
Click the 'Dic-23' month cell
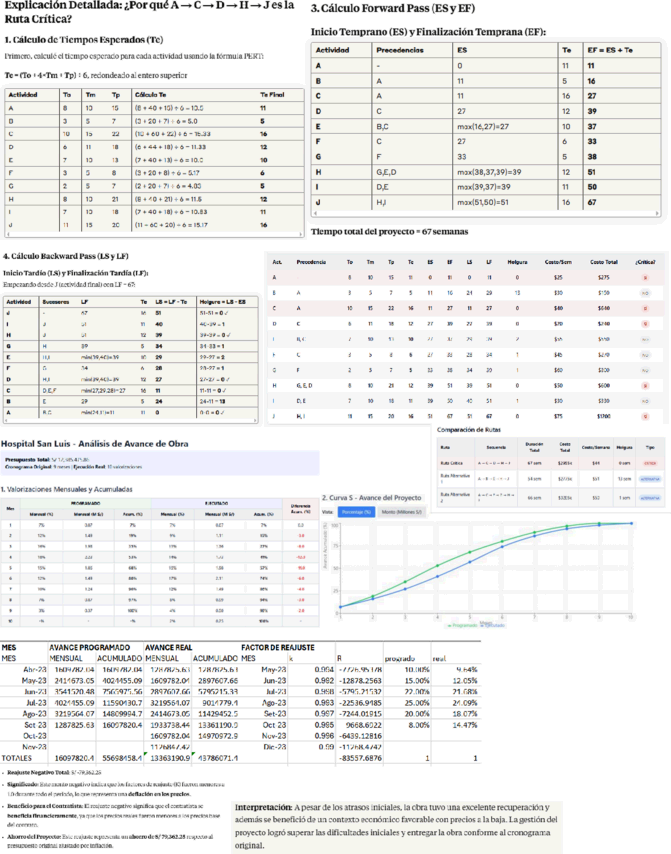pyautogui.click(x=274, y=747)
